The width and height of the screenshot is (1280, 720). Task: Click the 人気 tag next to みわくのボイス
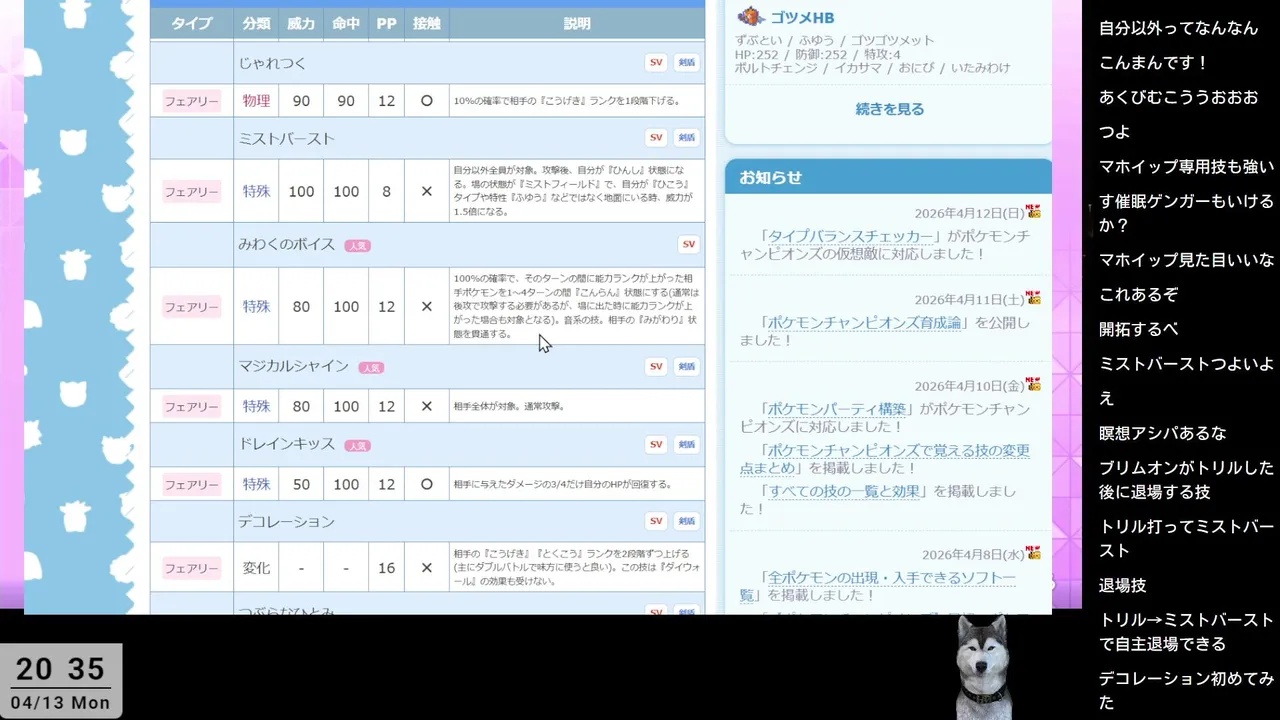click(358, 246)
